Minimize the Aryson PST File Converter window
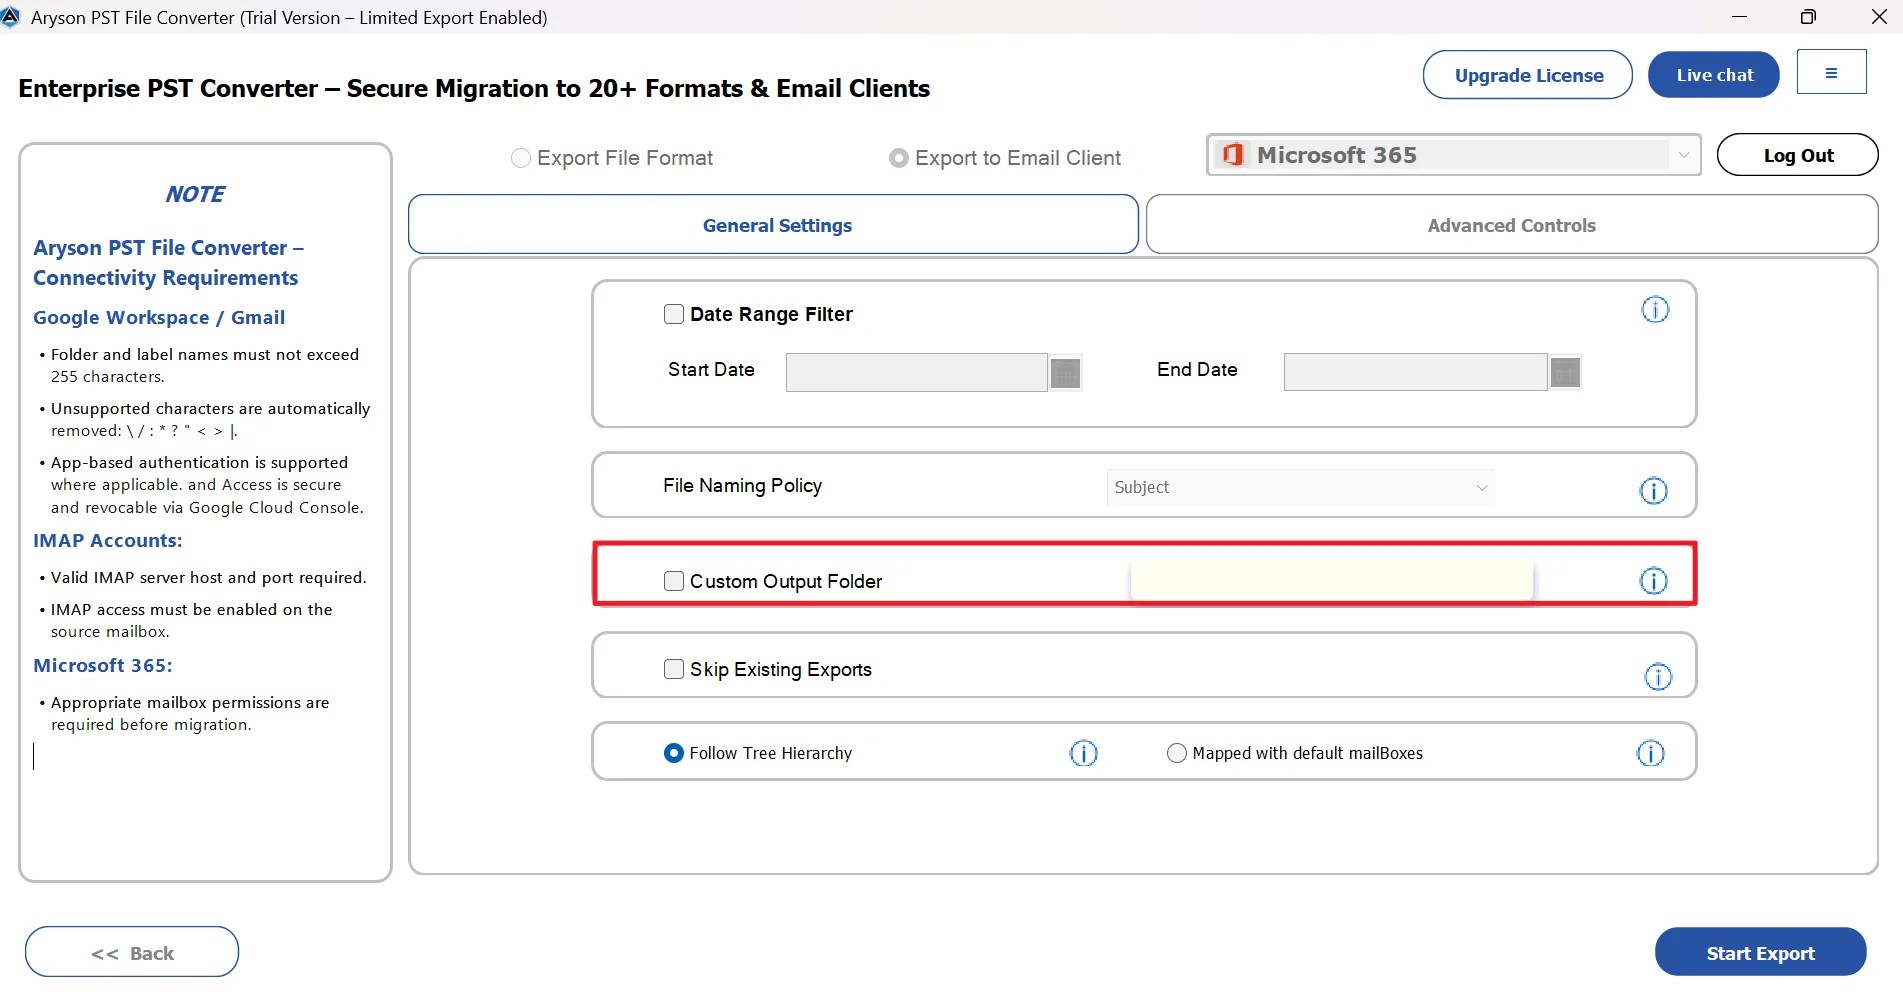 (1739, 17)
